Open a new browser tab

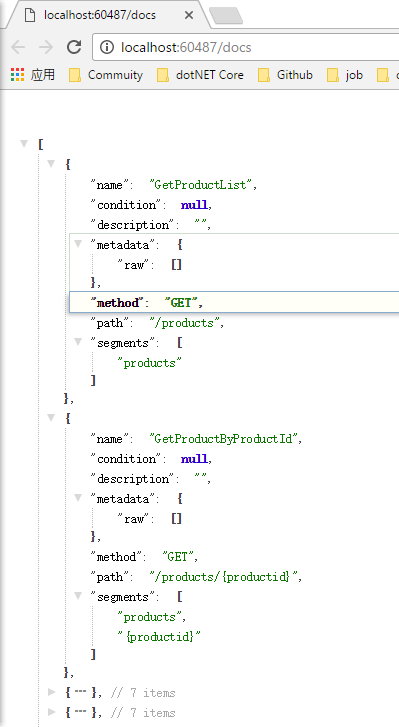coord(226,16)
